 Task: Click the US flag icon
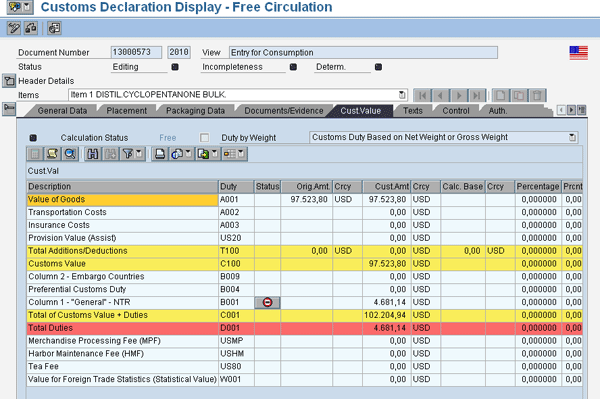(x=579, y=53)
